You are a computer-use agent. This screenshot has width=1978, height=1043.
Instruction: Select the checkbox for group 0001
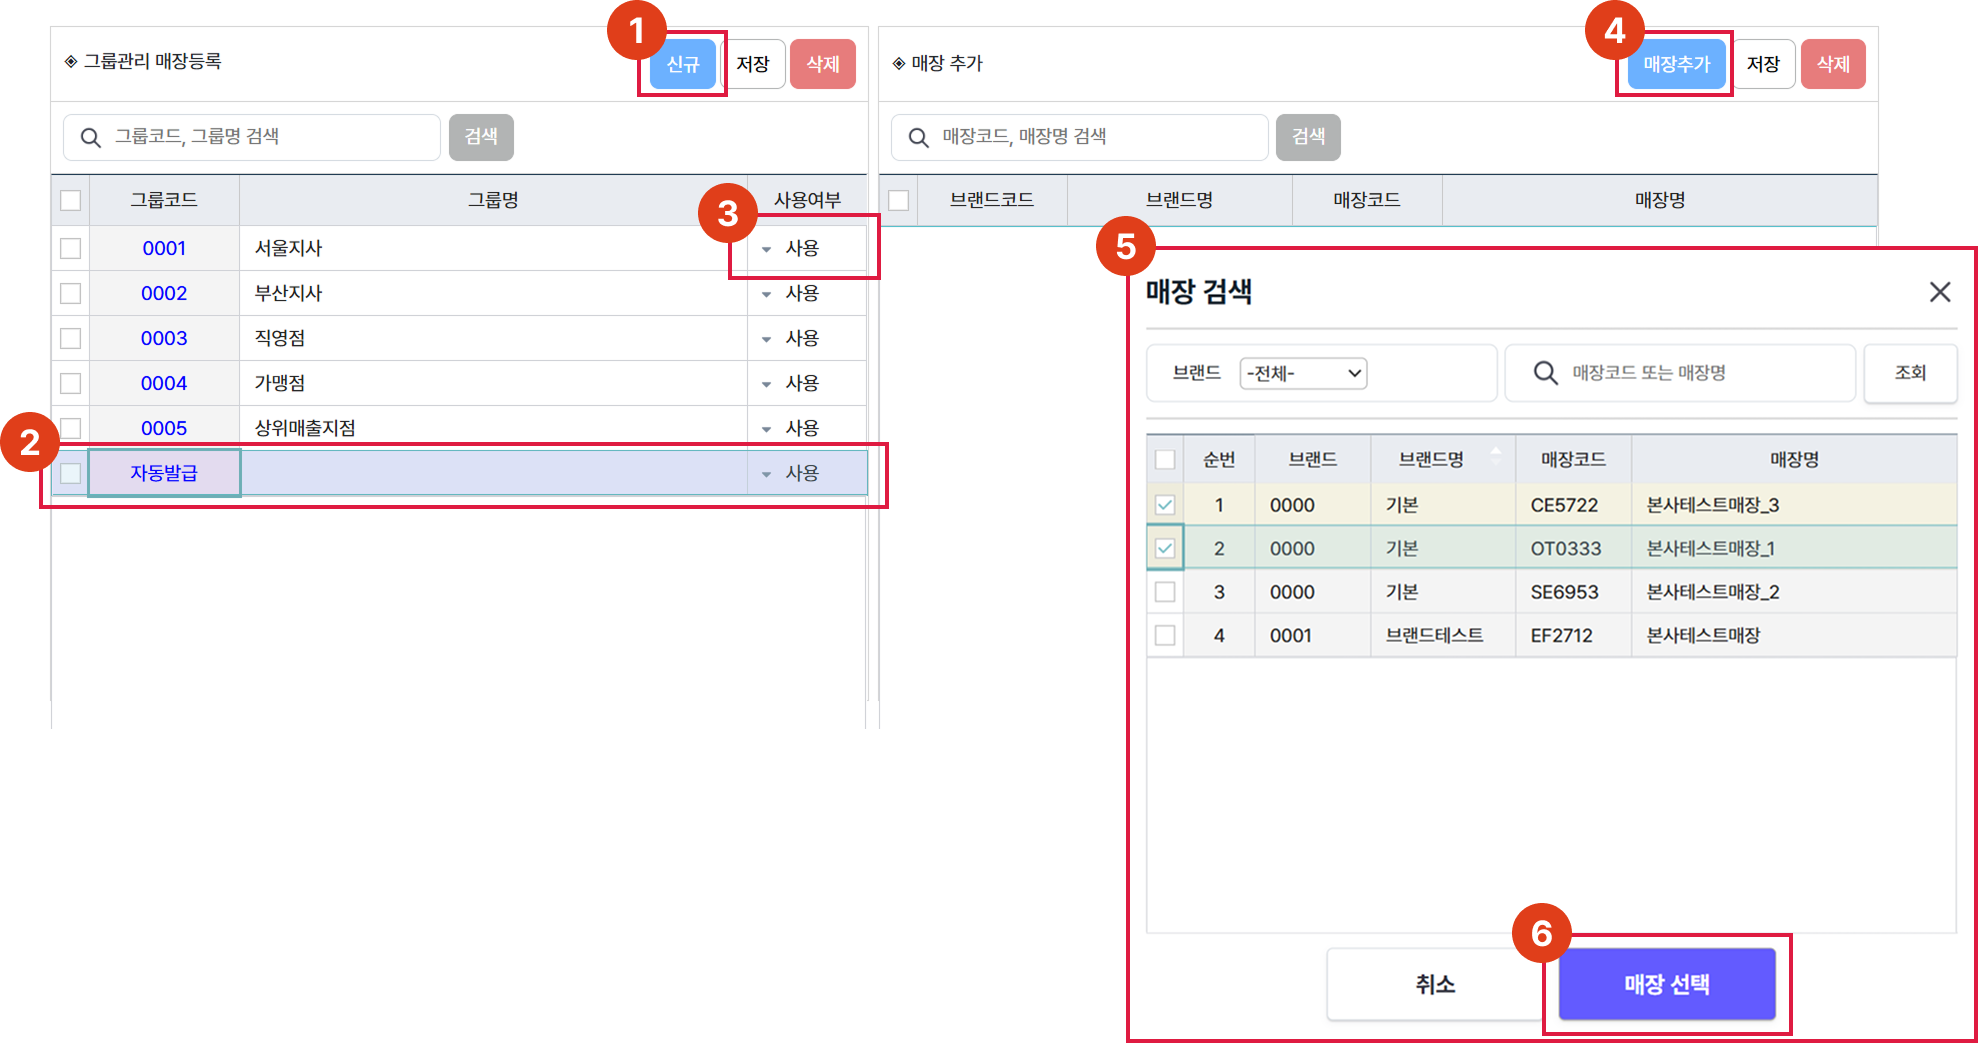coord(71,248)
